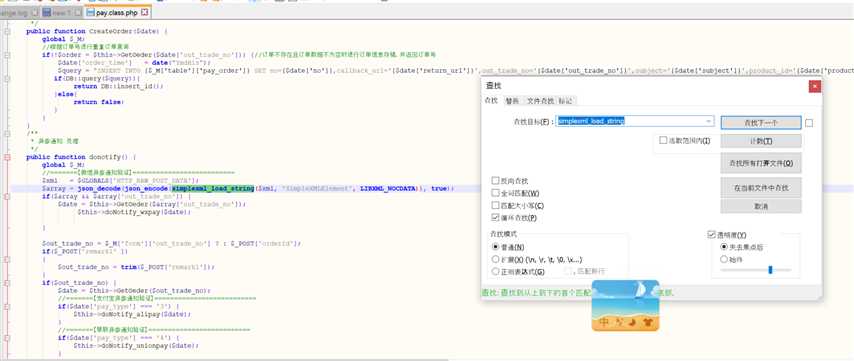Collapse fold marker at if($out_trade_no) line
Image resolution: width=854 pixels, height=361 pixels.
(7, 283)
